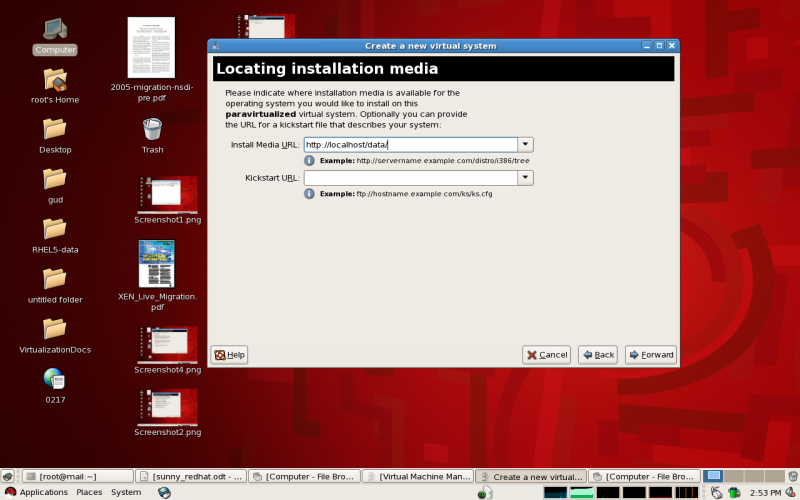Click the clock showing 2:53 PM

pos(765,492)
